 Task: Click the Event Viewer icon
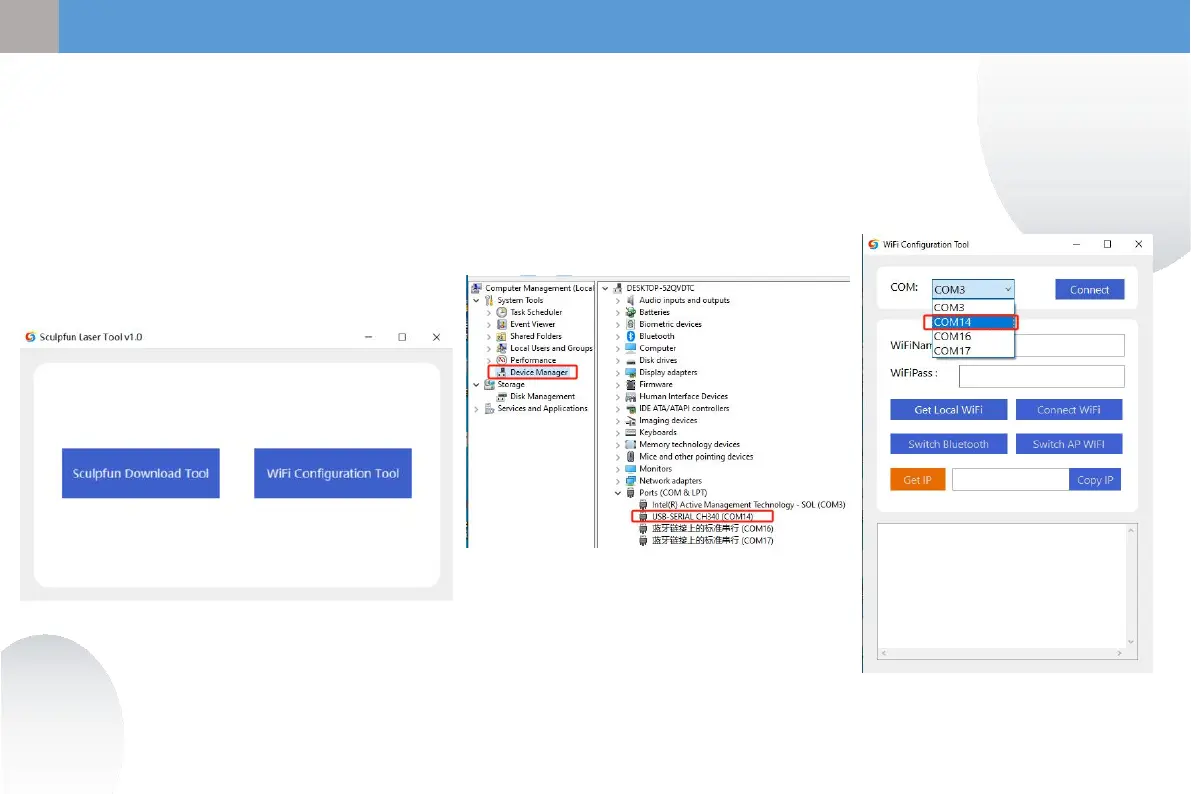(x=501, y=324)
